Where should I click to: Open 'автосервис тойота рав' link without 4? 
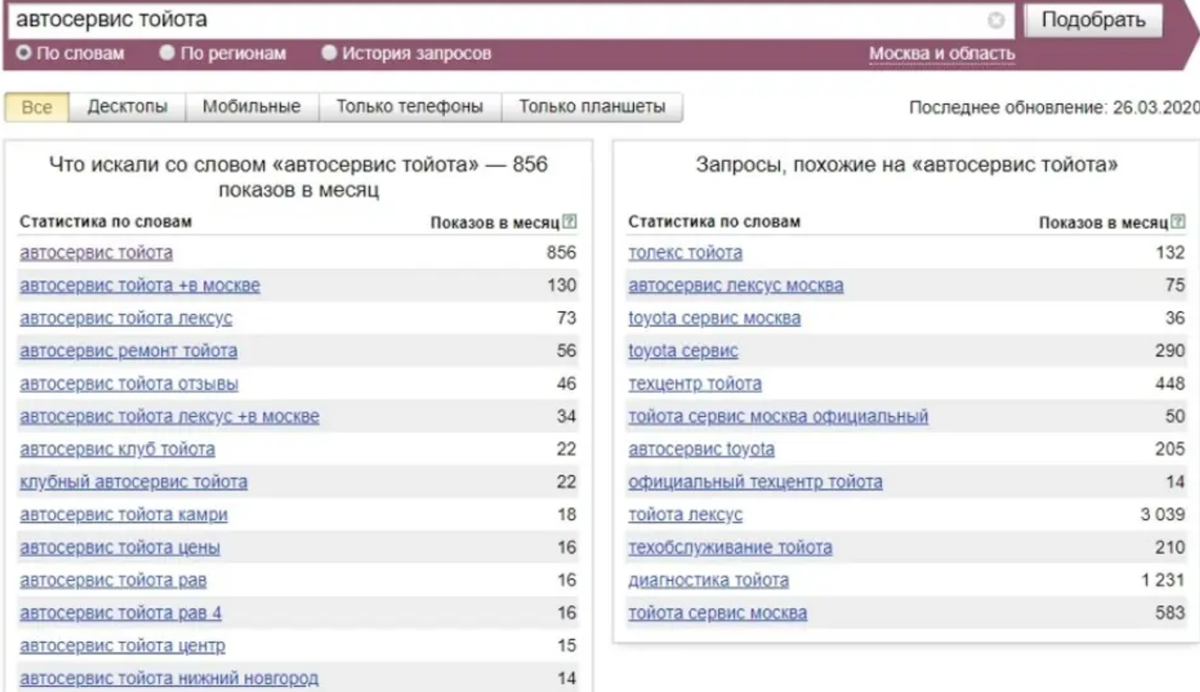pos(113,581)
